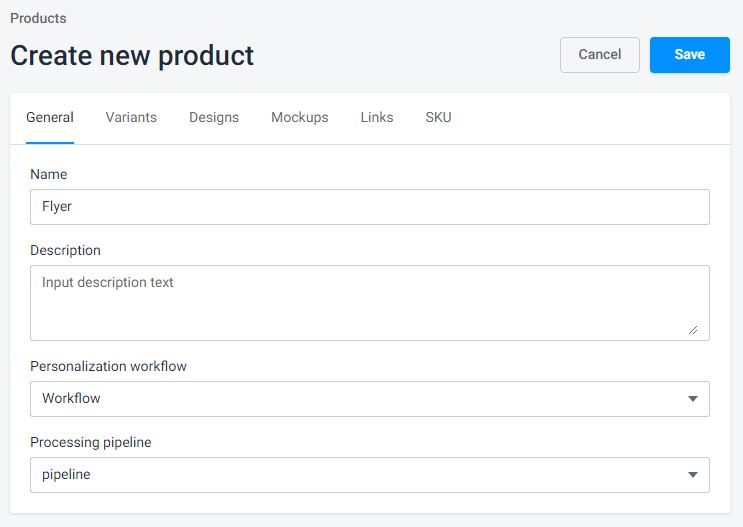The width and height of the screenshot is (743, 527).
Task: Click the Name input field containing Flyer
Action: pyautogui.click(x=370, y=207)
